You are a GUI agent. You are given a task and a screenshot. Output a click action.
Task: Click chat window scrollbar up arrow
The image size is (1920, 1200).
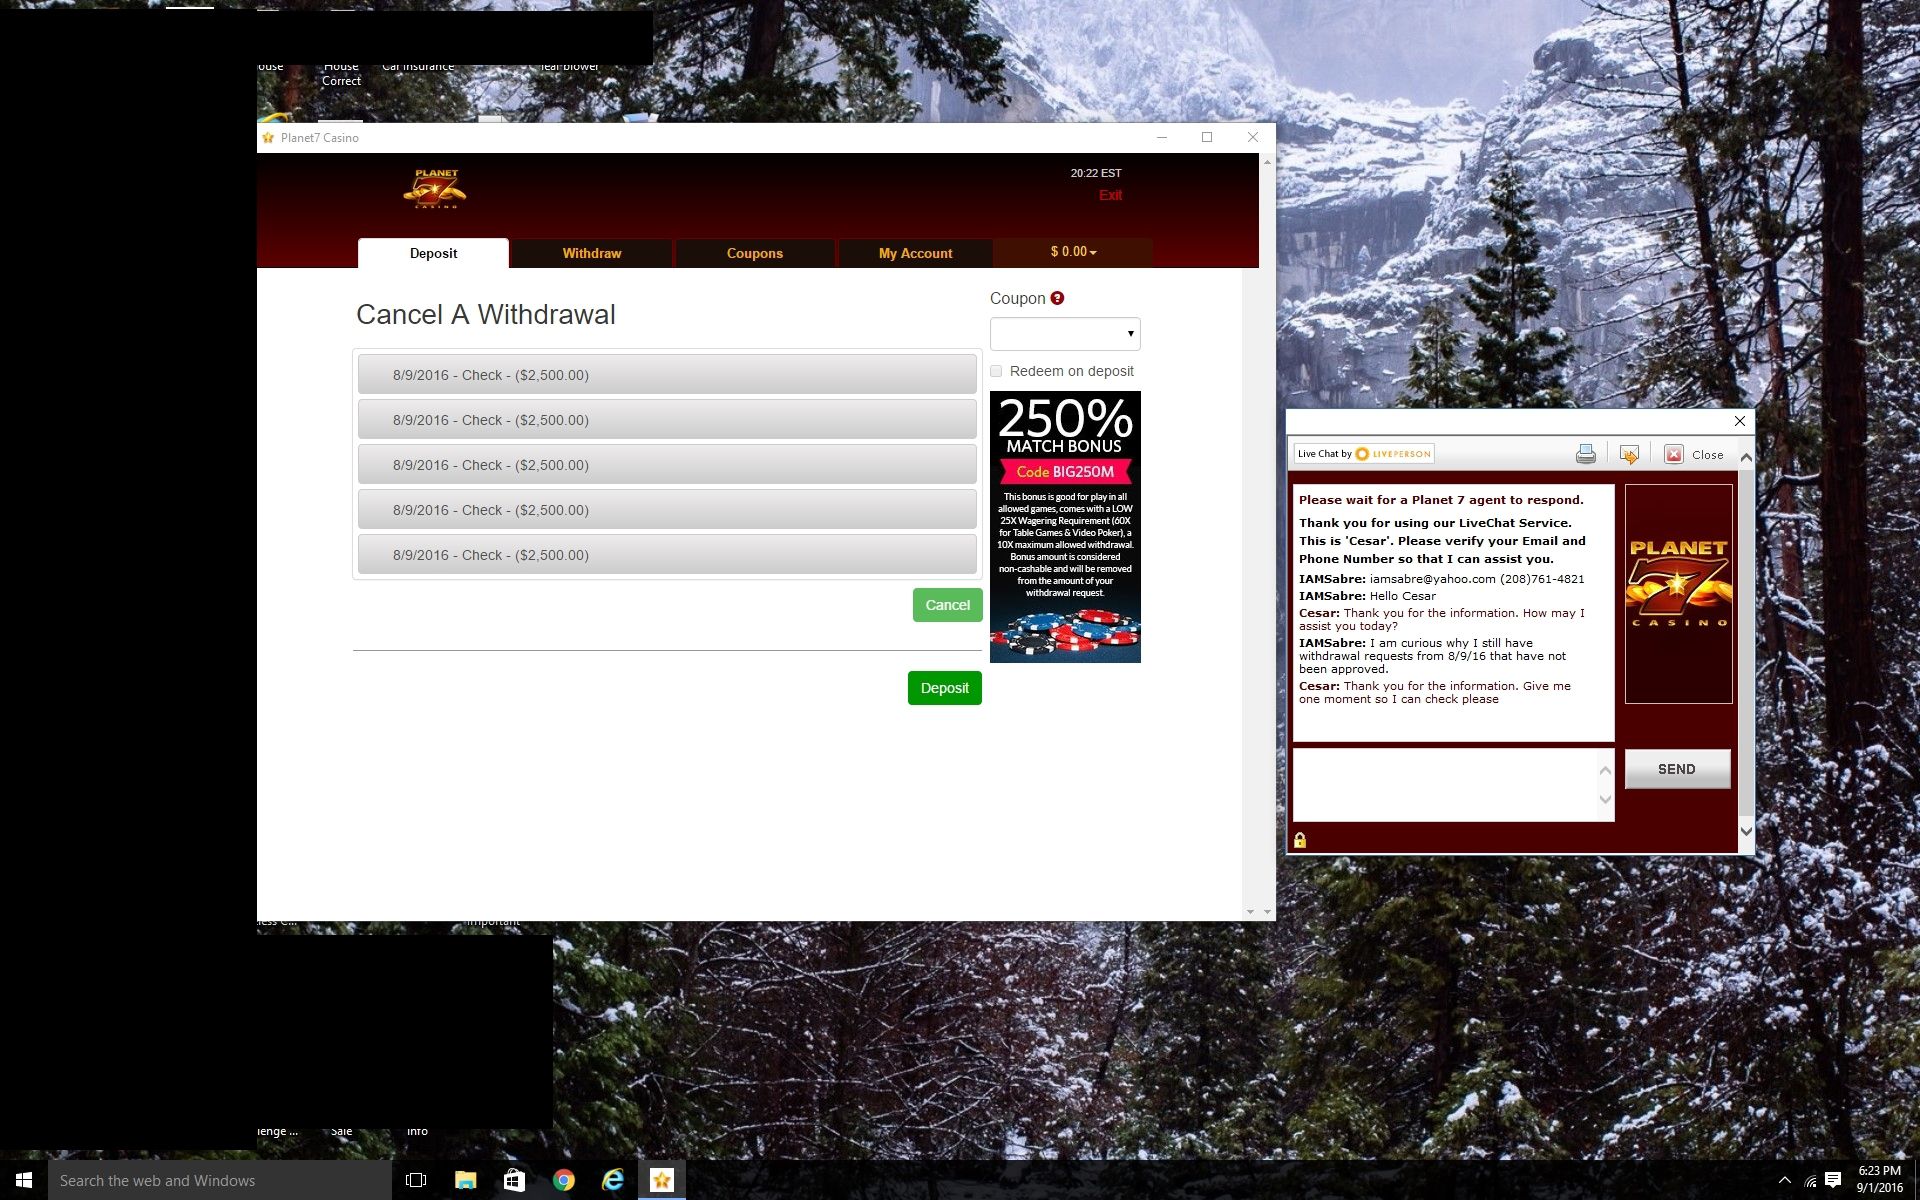[x=1746, y=457]
